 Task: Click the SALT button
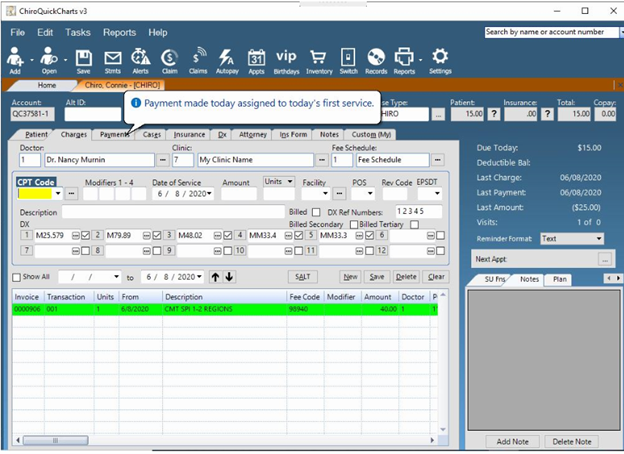[302, 277]
